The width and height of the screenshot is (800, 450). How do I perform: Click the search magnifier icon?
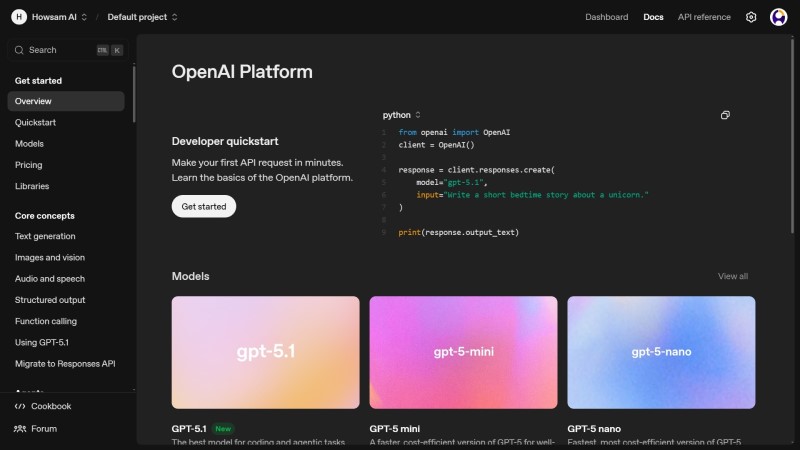tap(19, 50)
